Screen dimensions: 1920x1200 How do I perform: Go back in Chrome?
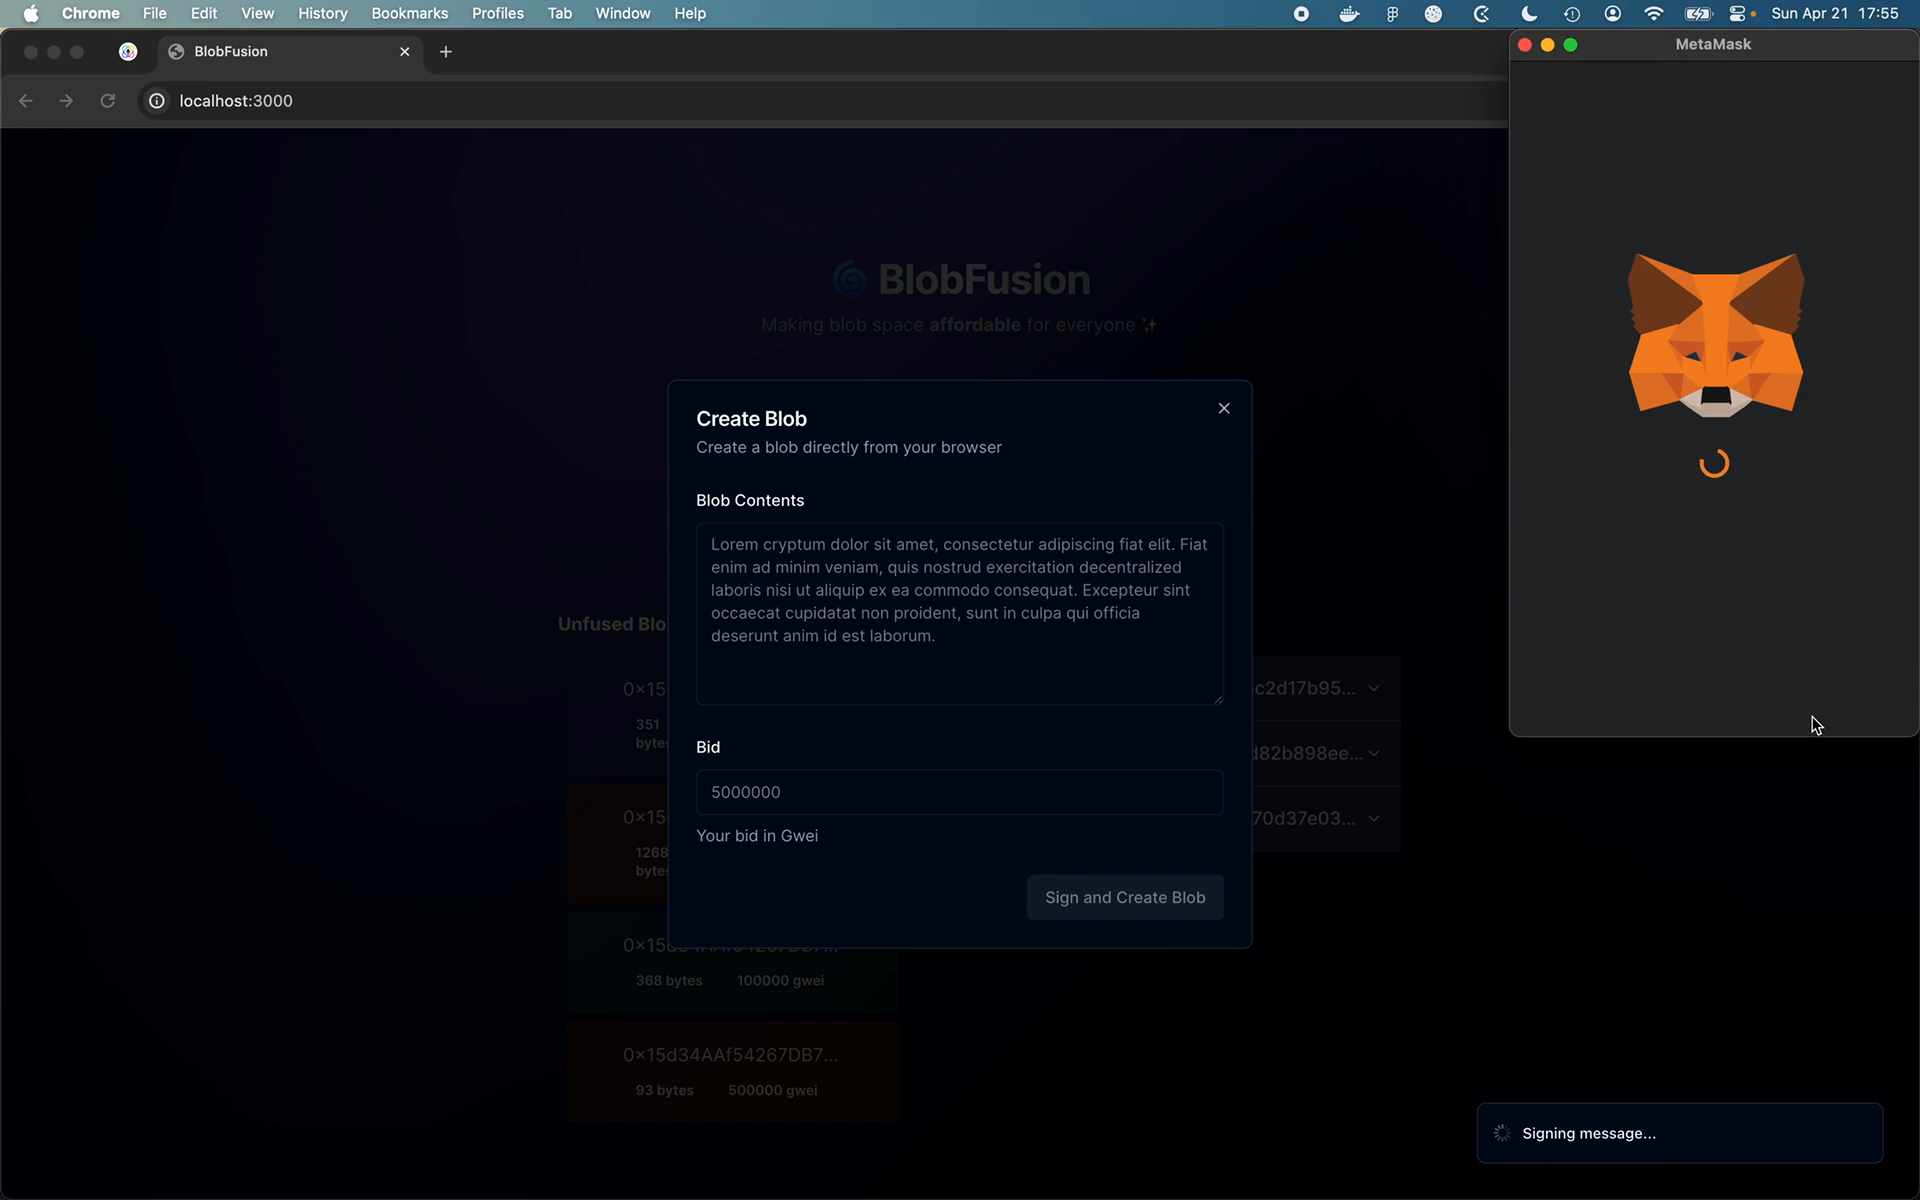point(26,101)
